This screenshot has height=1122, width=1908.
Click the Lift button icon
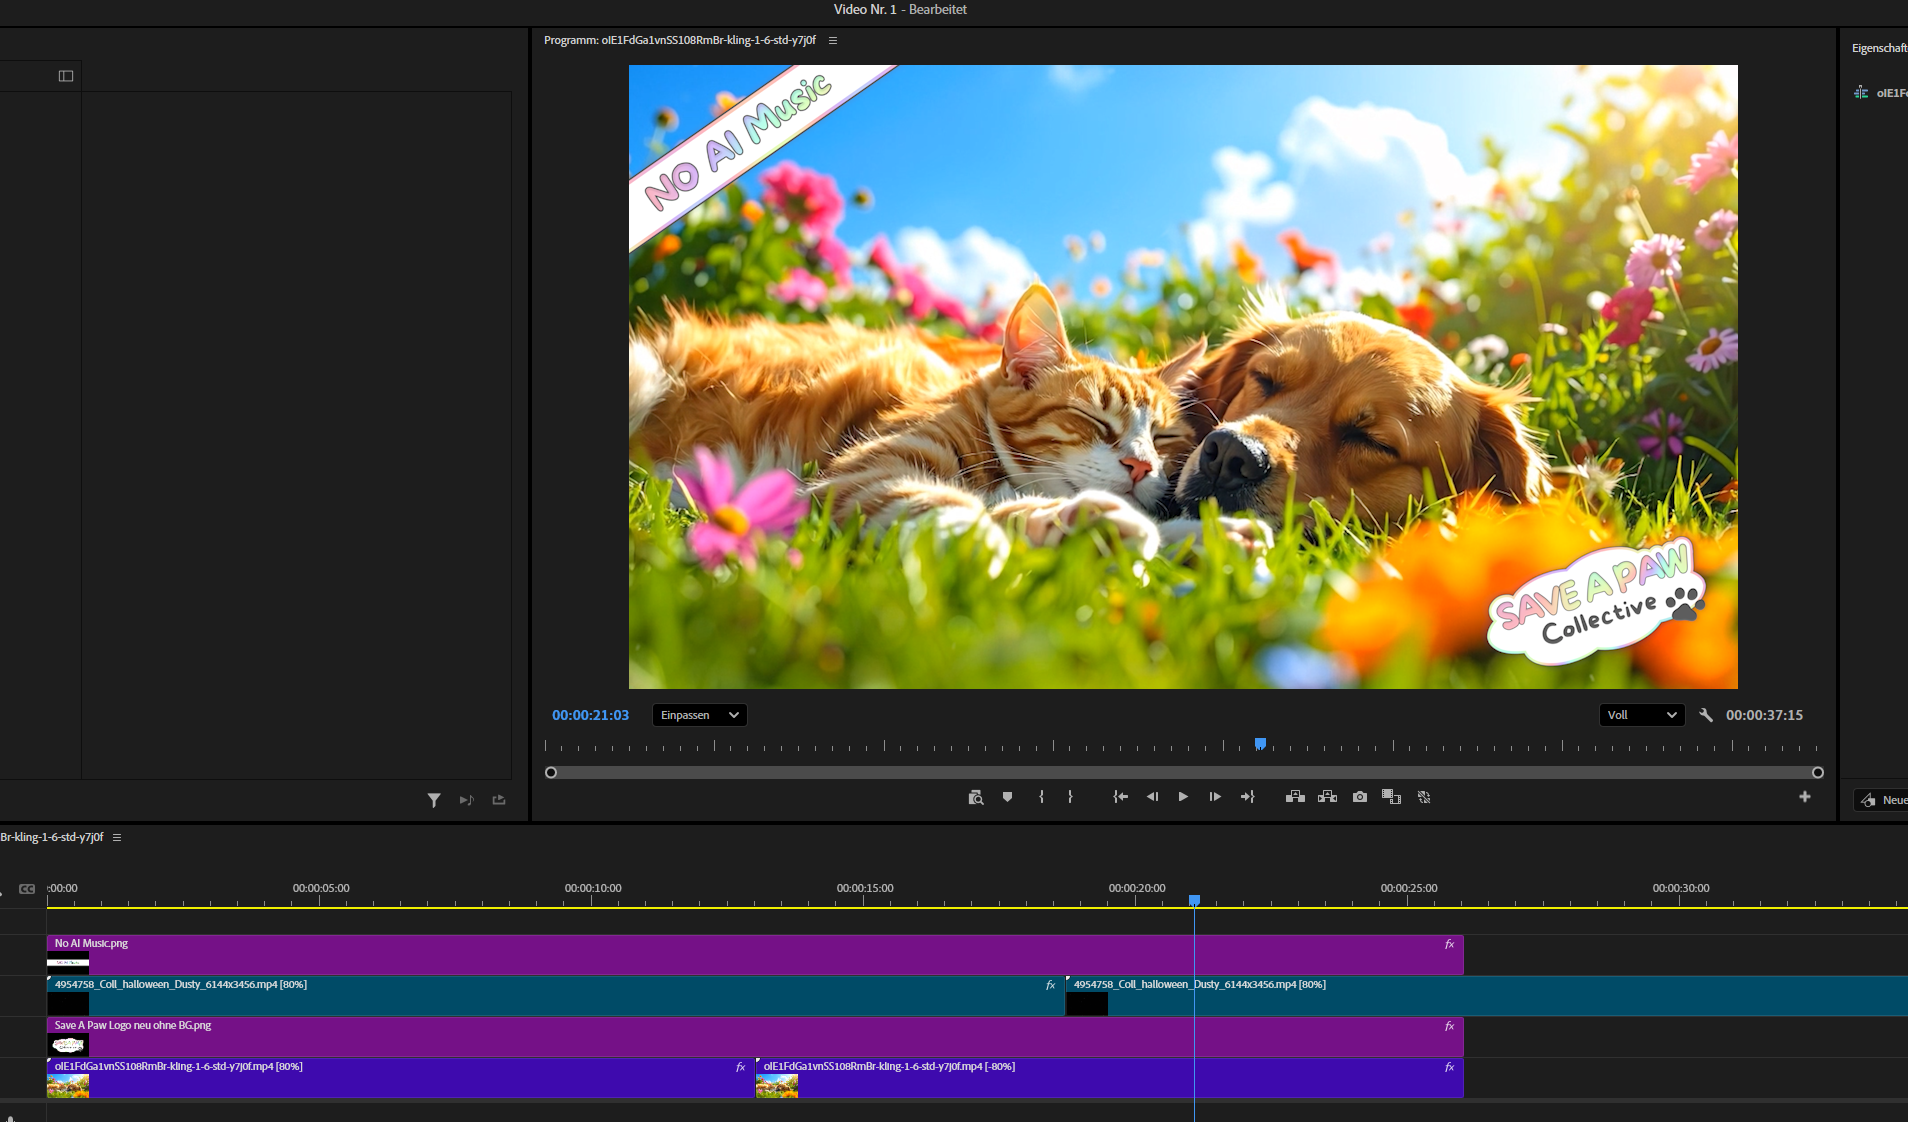click(1295, 797)
